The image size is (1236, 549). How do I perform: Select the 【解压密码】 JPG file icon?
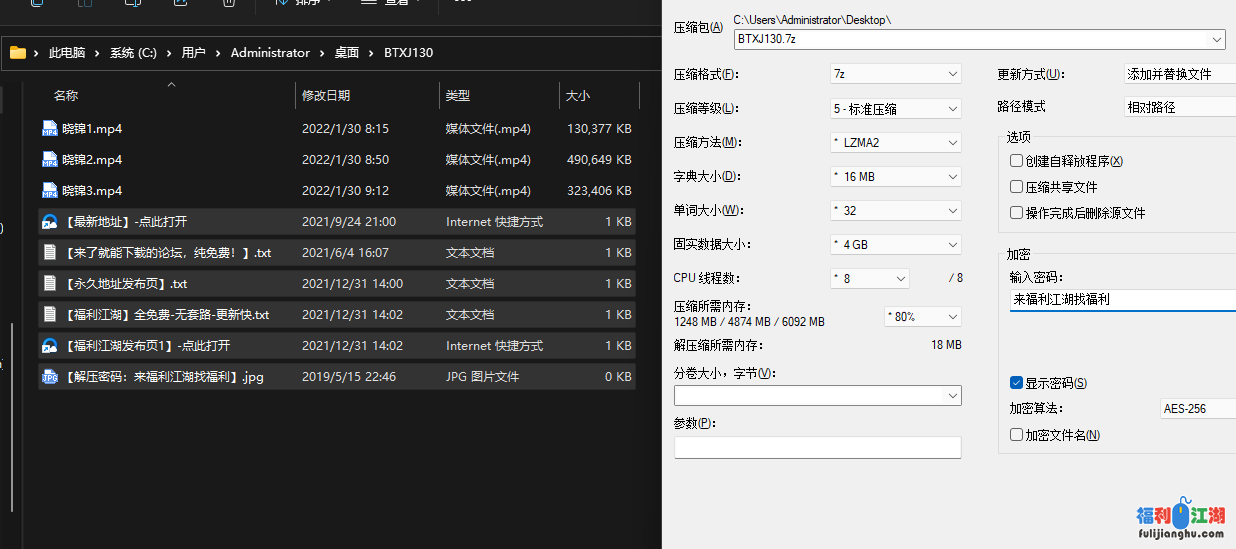[x=50, y=377]
